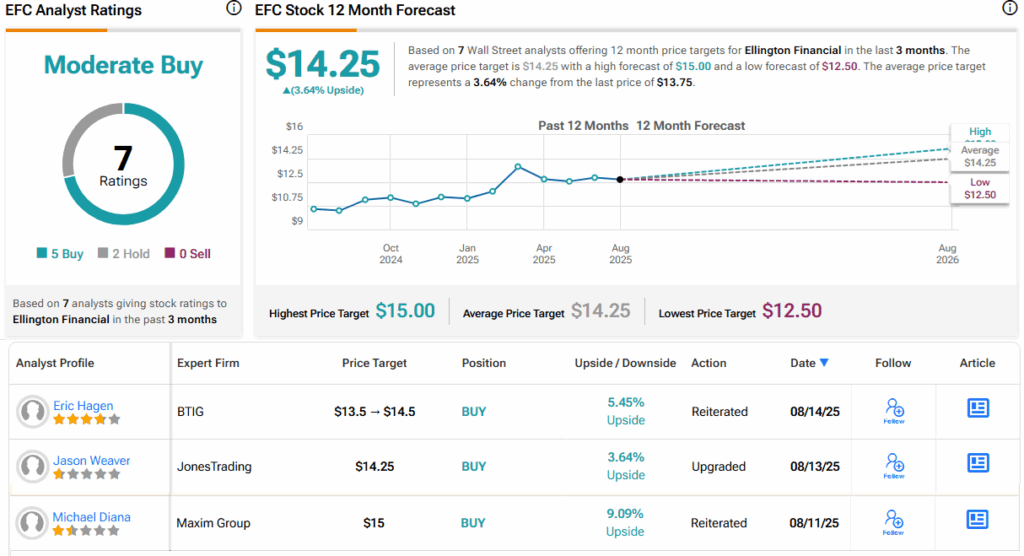The image size is (1024, 556).
Task: Click Maxim Group in Expert Firm column
Action: click(214, 523)
